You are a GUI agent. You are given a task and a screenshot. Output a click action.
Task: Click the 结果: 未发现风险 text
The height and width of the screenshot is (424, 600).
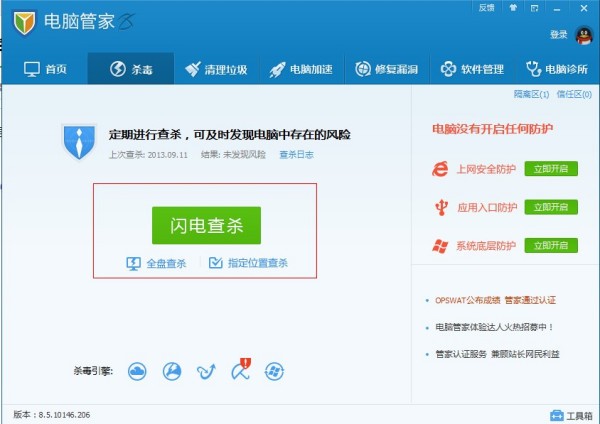(233, 155)
